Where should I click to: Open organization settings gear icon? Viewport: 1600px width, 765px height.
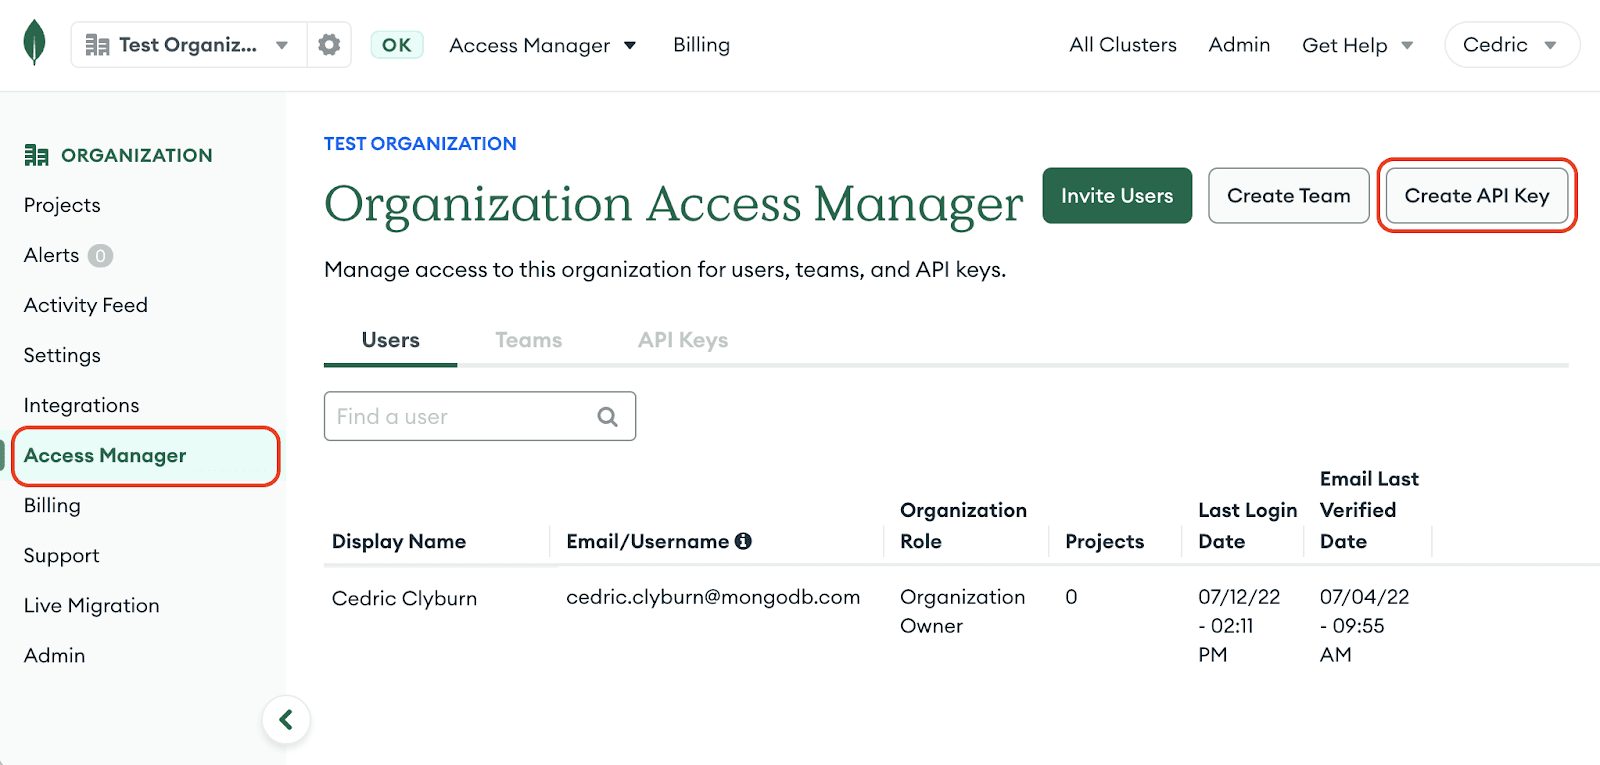point(329,45)
